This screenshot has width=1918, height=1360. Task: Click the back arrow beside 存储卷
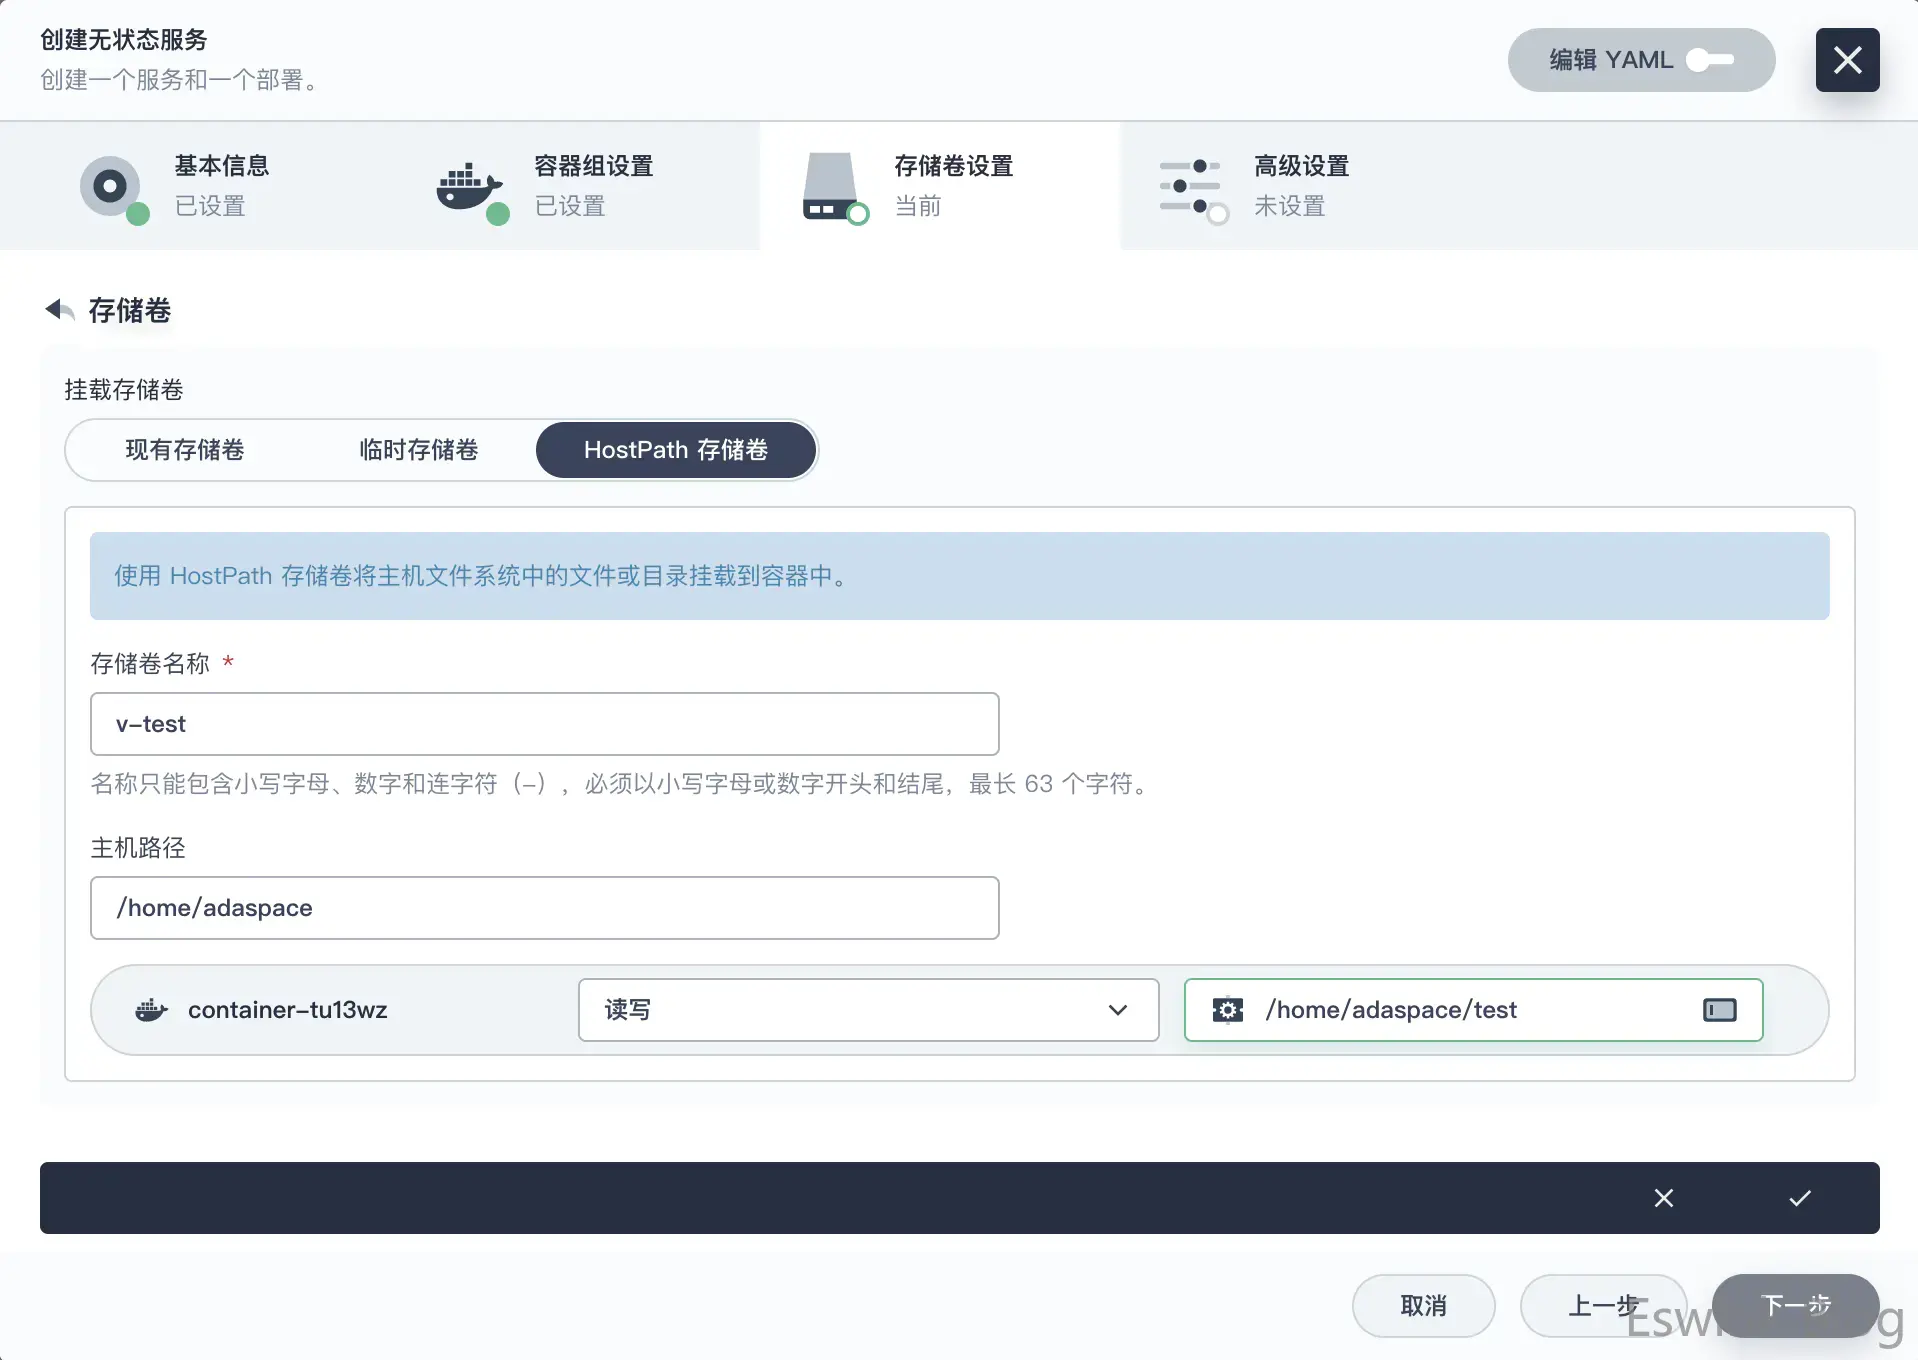click(x=59, y=310)
